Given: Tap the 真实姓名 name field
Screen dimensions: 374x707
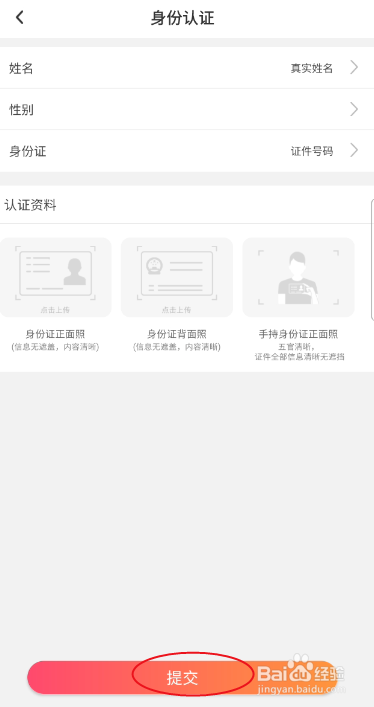Looking at the screenshot, I should click(312, 69).
